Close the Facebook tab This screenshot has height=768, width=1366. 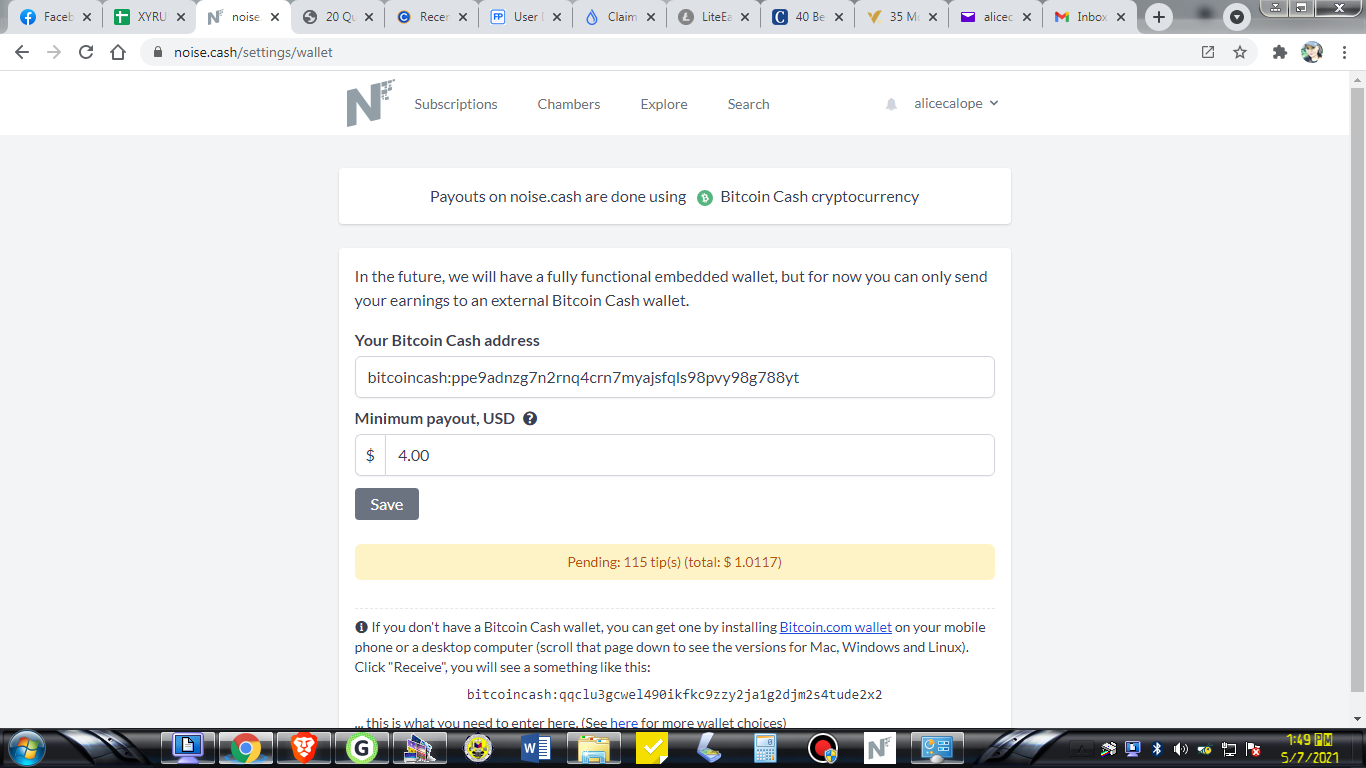86,17
